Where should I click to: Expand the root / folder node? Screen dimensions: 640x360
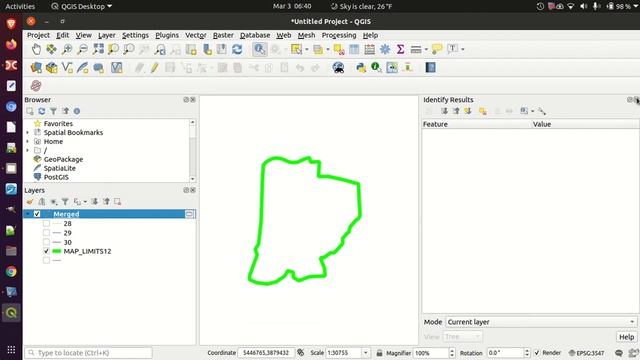point(27,150)
